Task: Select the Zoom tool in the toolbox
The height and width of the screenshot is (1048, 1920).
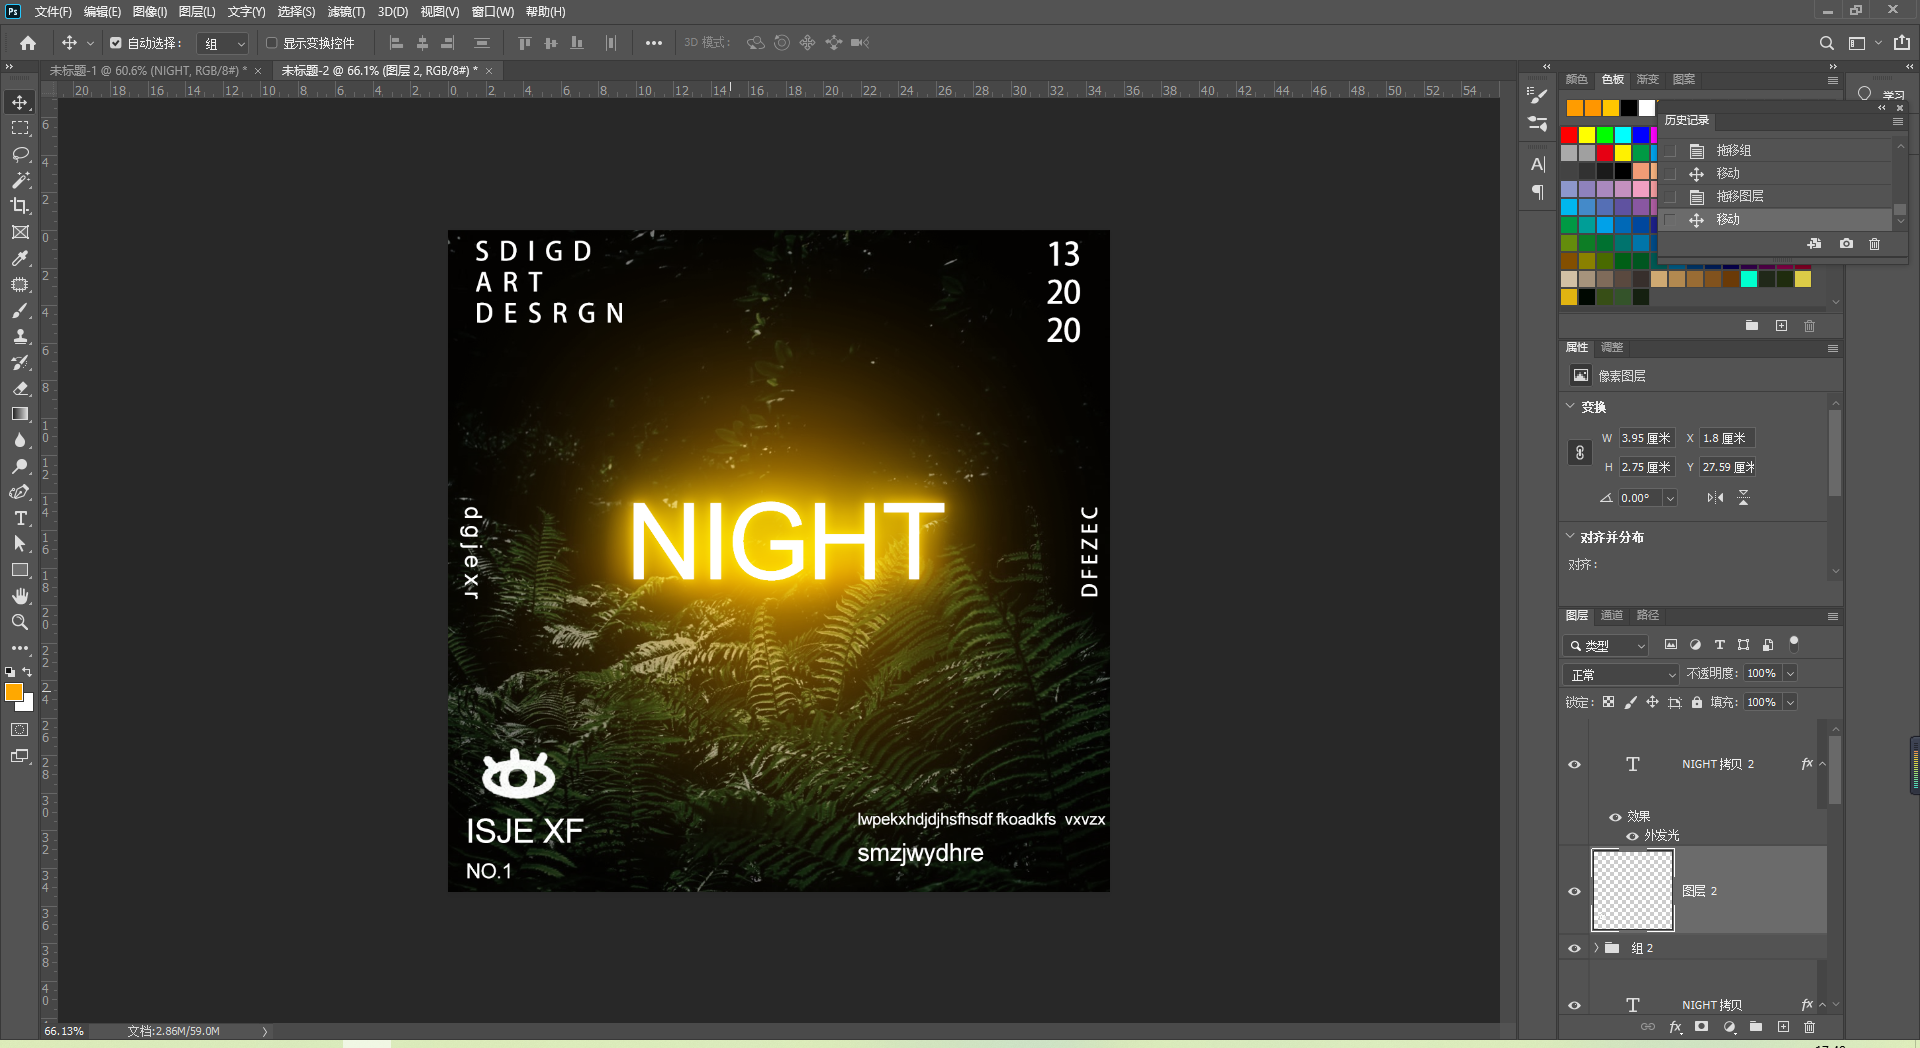Action: point(20,622)
